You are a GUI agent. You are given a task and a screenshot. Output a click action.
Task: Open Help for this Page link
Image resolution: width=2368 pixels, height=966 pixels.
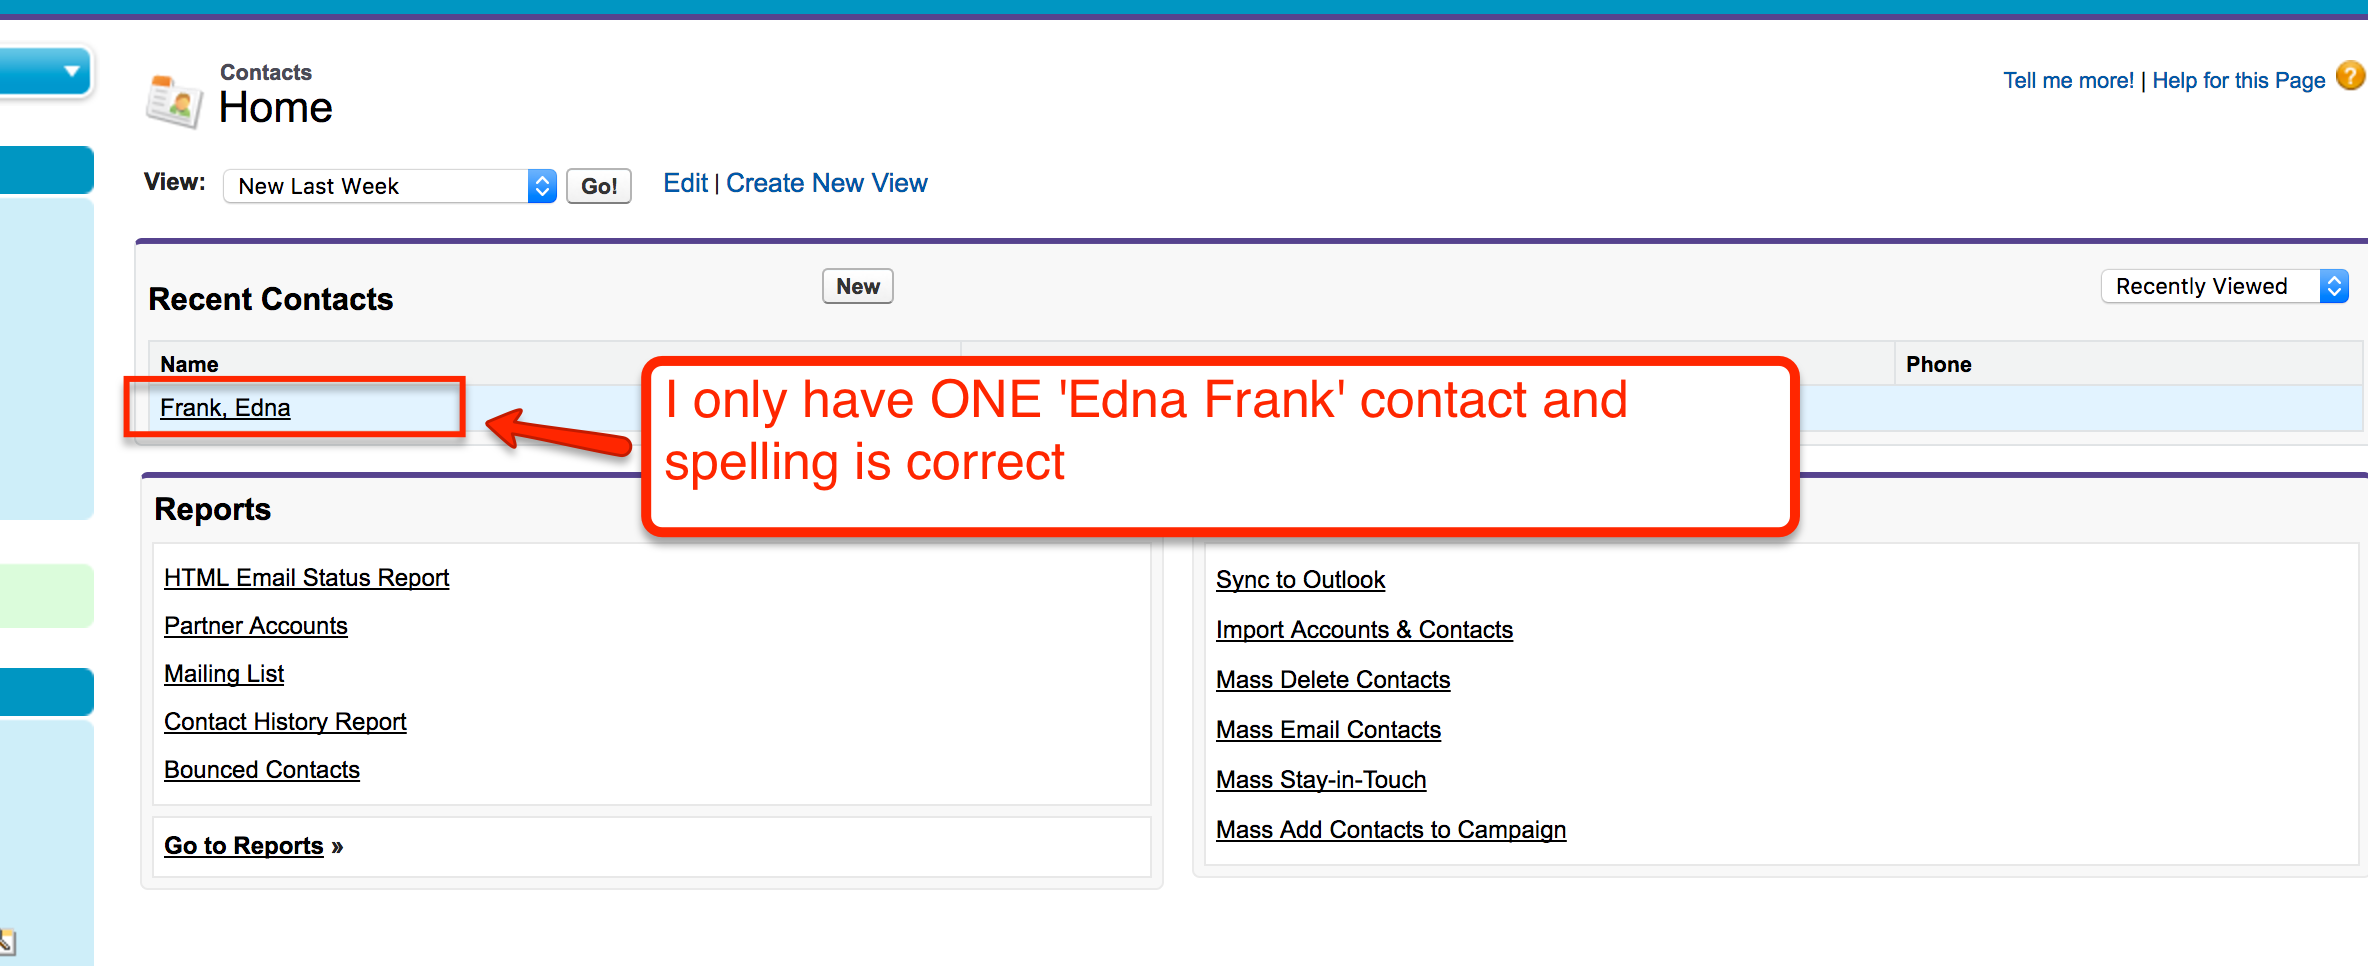pos(2238,81)
